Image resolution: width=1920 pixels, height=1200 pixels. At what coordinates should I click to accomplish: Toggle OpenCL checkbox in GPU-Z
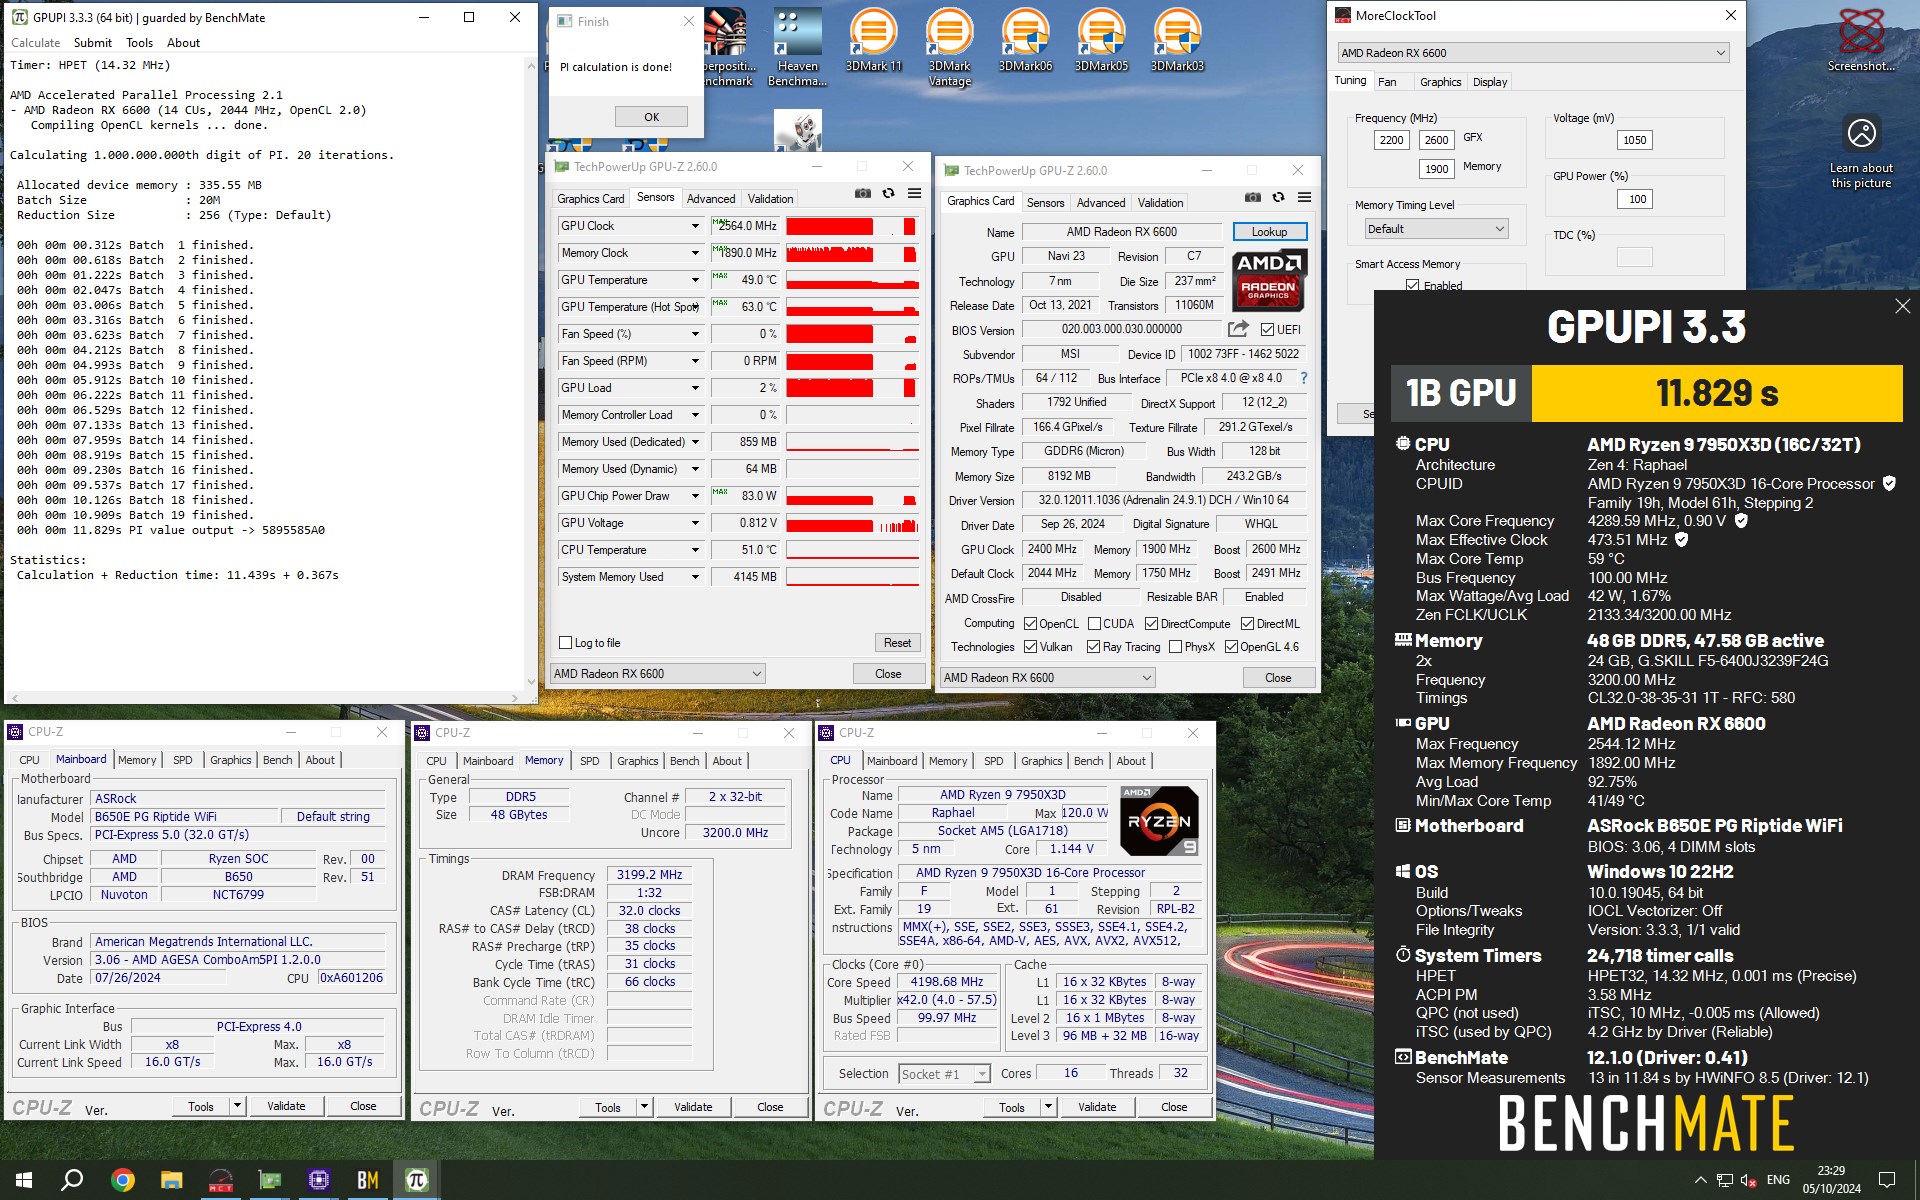pyautogui.click(x=1030, y=624)
